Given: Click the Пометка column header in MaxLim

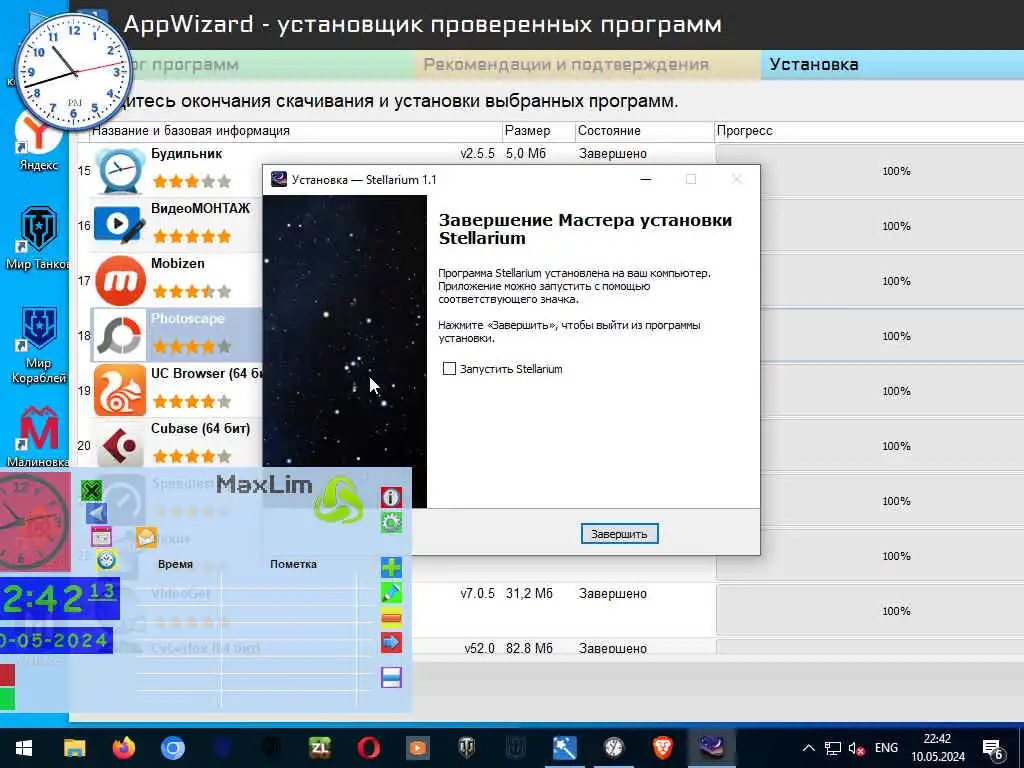Looking at the screenshot, I should (293, 564).
